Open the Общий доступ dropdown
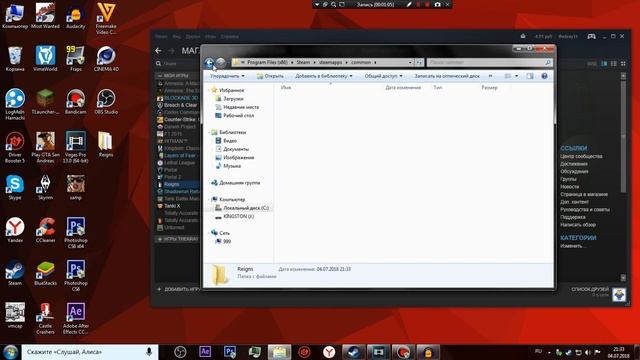Image resolution: width=640 pixels, height=360 pixels. coord(383,76)
